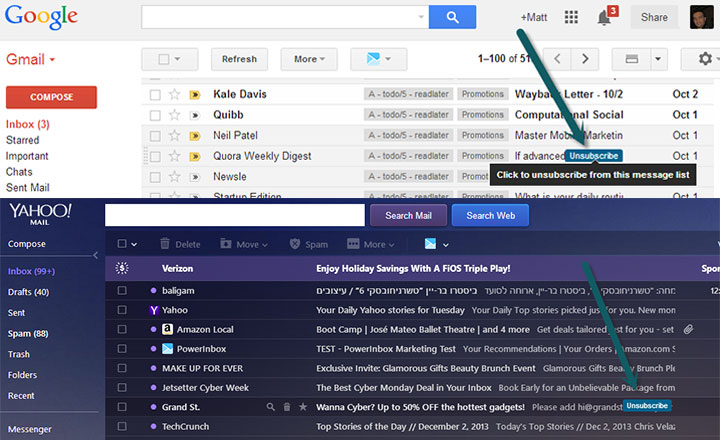Open Google notifications bell
Viewport: 720px width, 440px height.
pyautogui.click(x=604, y=18)
